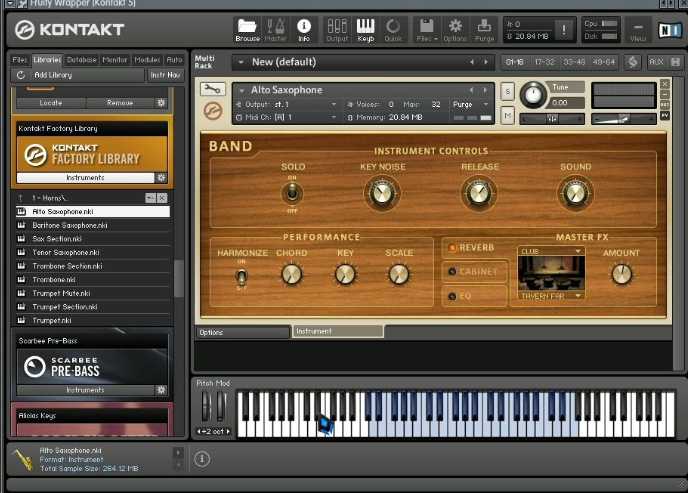Click the Remove library button

point(120,103)
